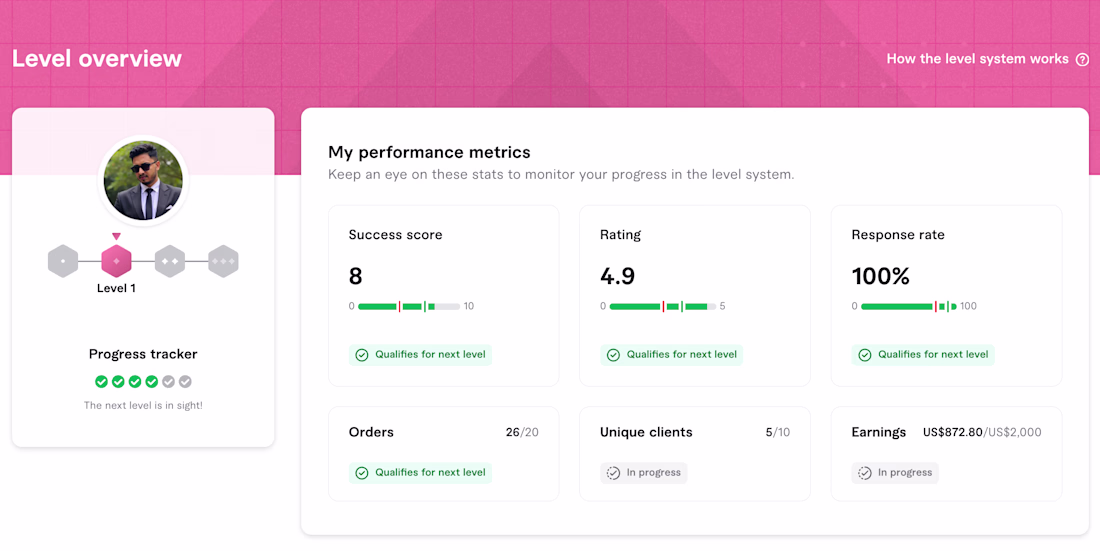Click the last gray progress tracker check
The image size is (1100, 551).
click(185, 382)
